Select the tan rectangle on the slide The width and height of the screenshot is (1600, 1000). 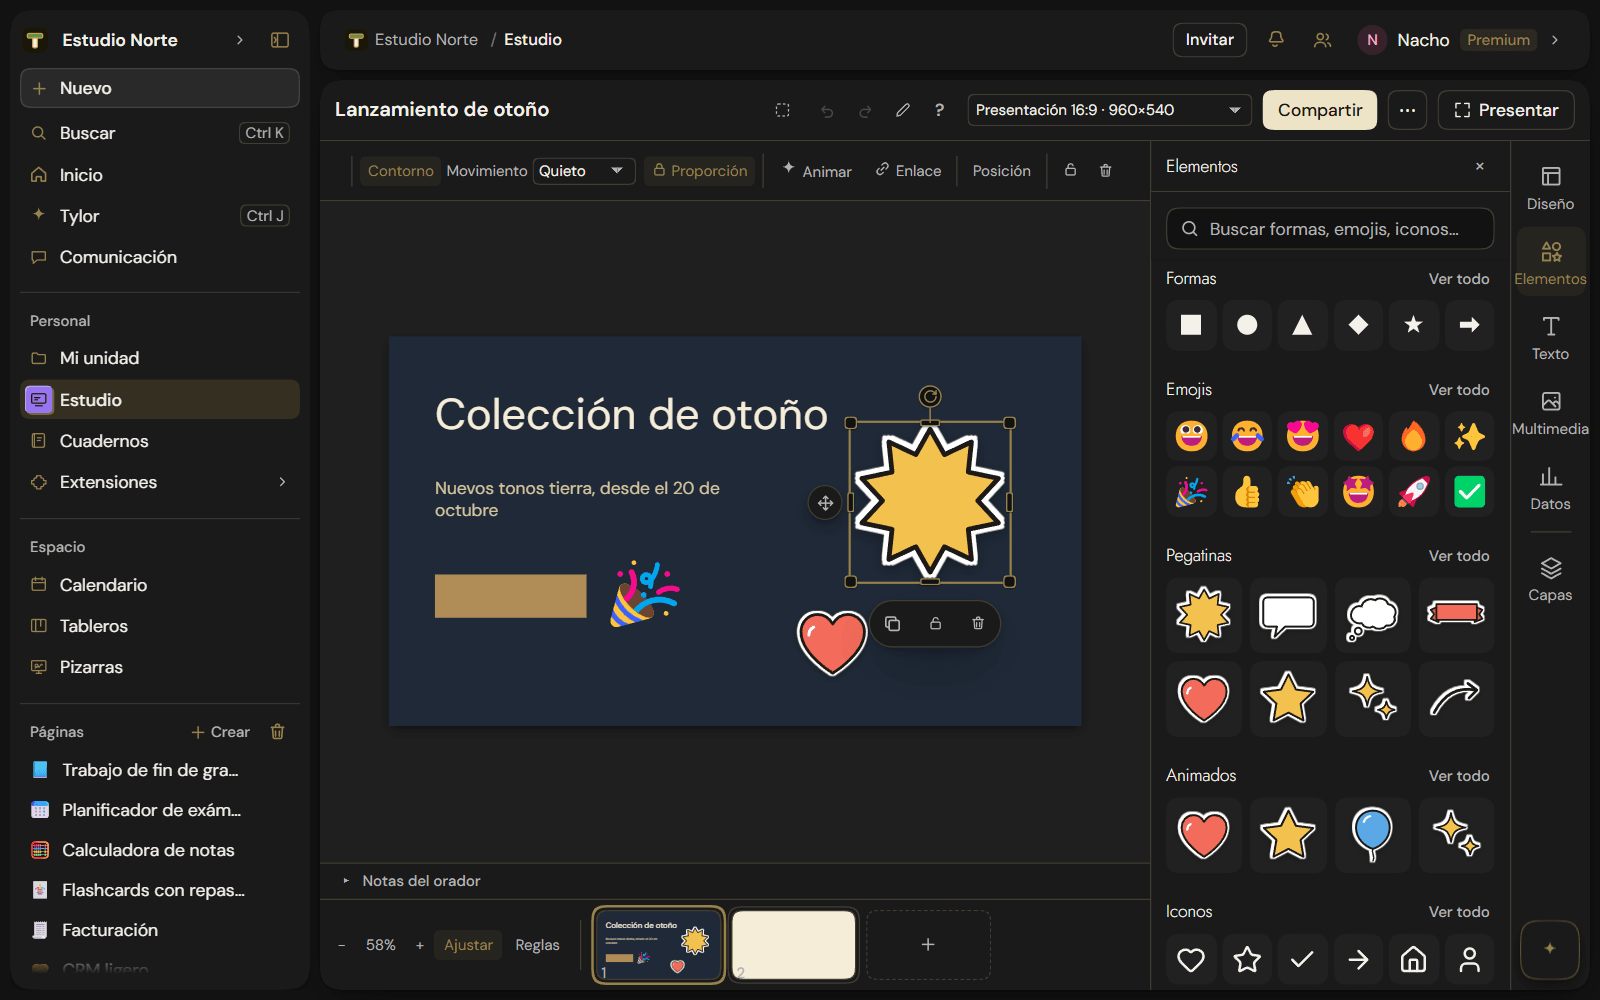[511, 596]
